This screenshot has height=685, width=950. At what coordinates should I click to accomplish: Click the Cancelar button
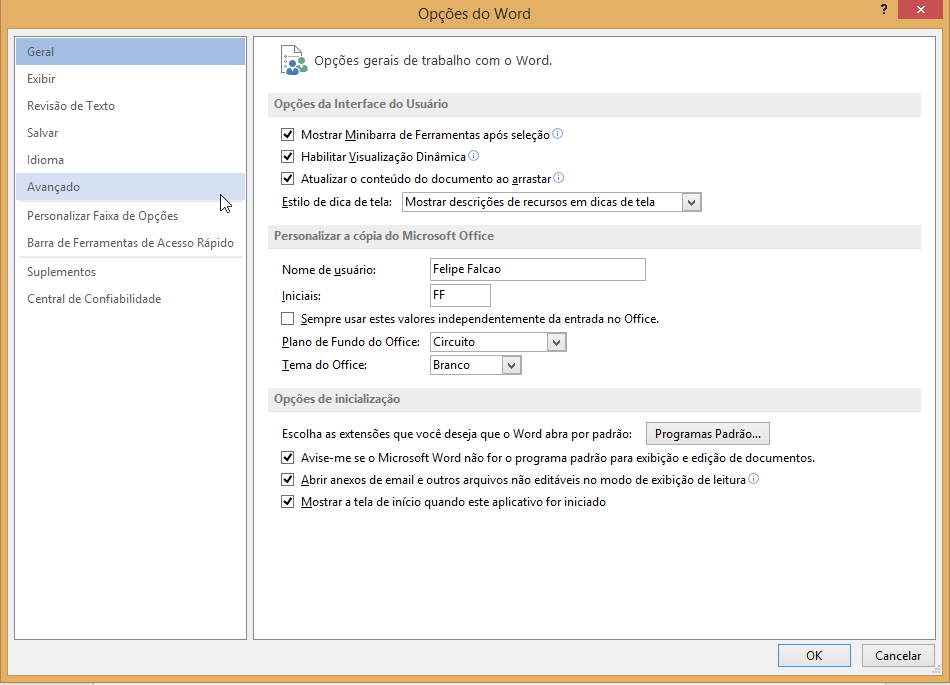point(898,655)
